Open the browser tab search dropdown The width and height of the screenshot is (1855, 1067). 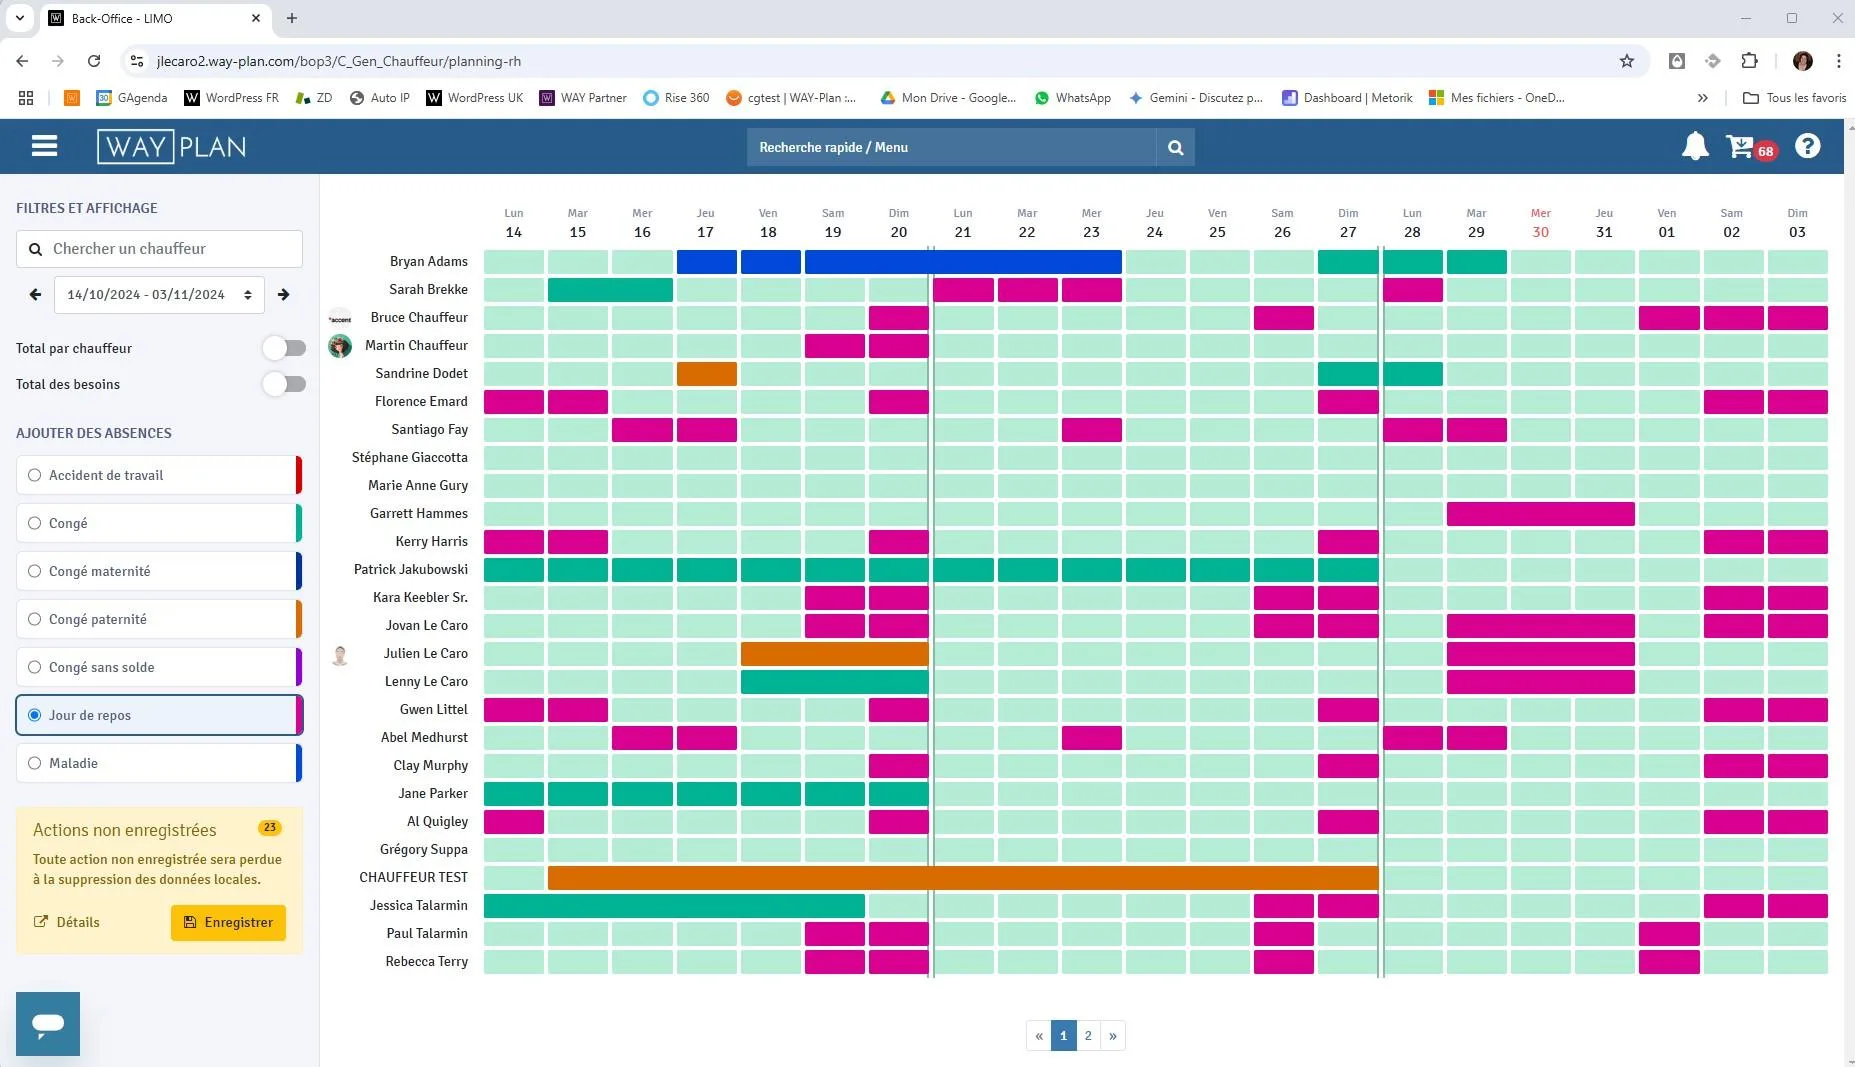(x=19, y=18)
